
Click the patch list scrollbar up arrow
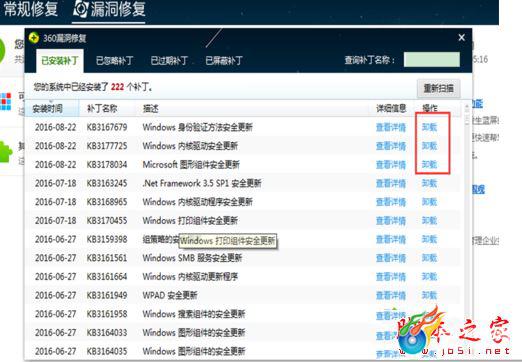(467, 106)
